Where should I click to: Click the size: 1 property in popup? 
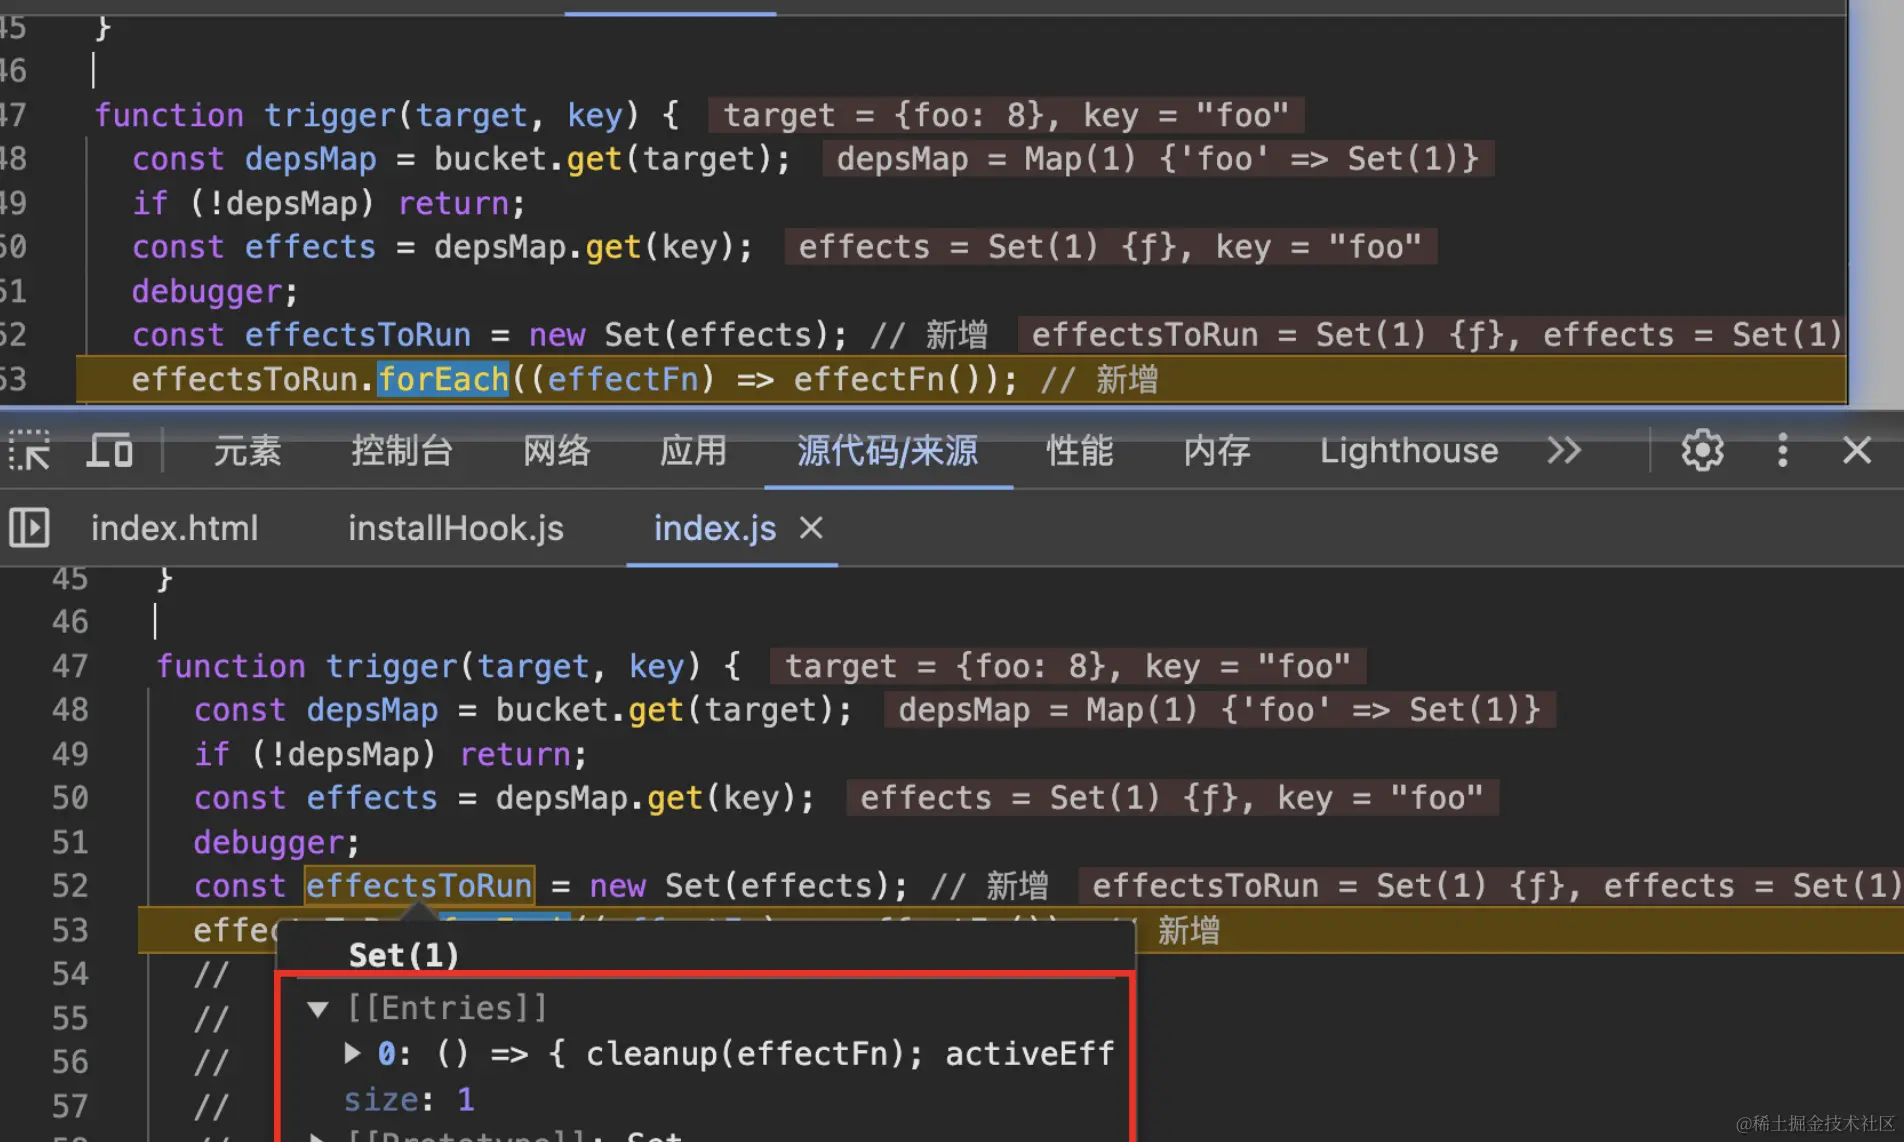click(409, 1100)
